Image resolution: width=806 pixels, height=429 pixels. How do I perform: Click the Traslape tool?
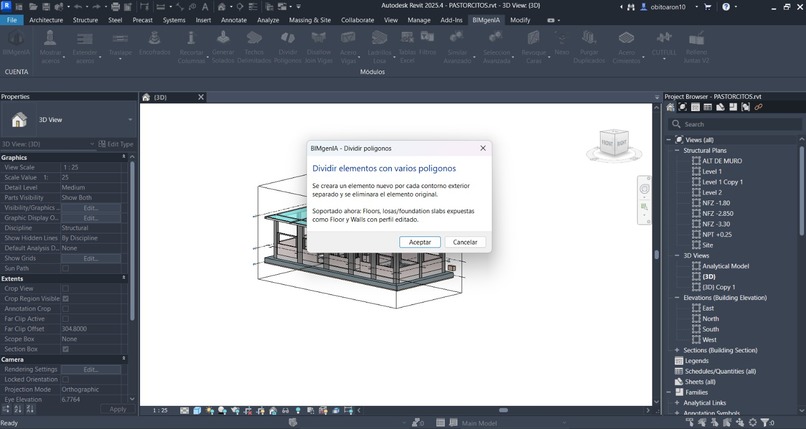pyautogui.click(x=120, y=45)
